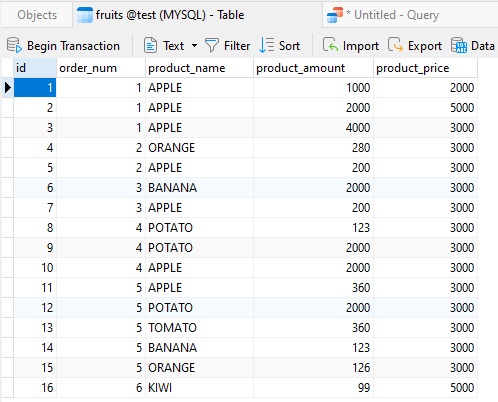This screenshot has height=402, width=498.
Task: Open the Filter funnel icon
Action: click(x=212, y=45)
